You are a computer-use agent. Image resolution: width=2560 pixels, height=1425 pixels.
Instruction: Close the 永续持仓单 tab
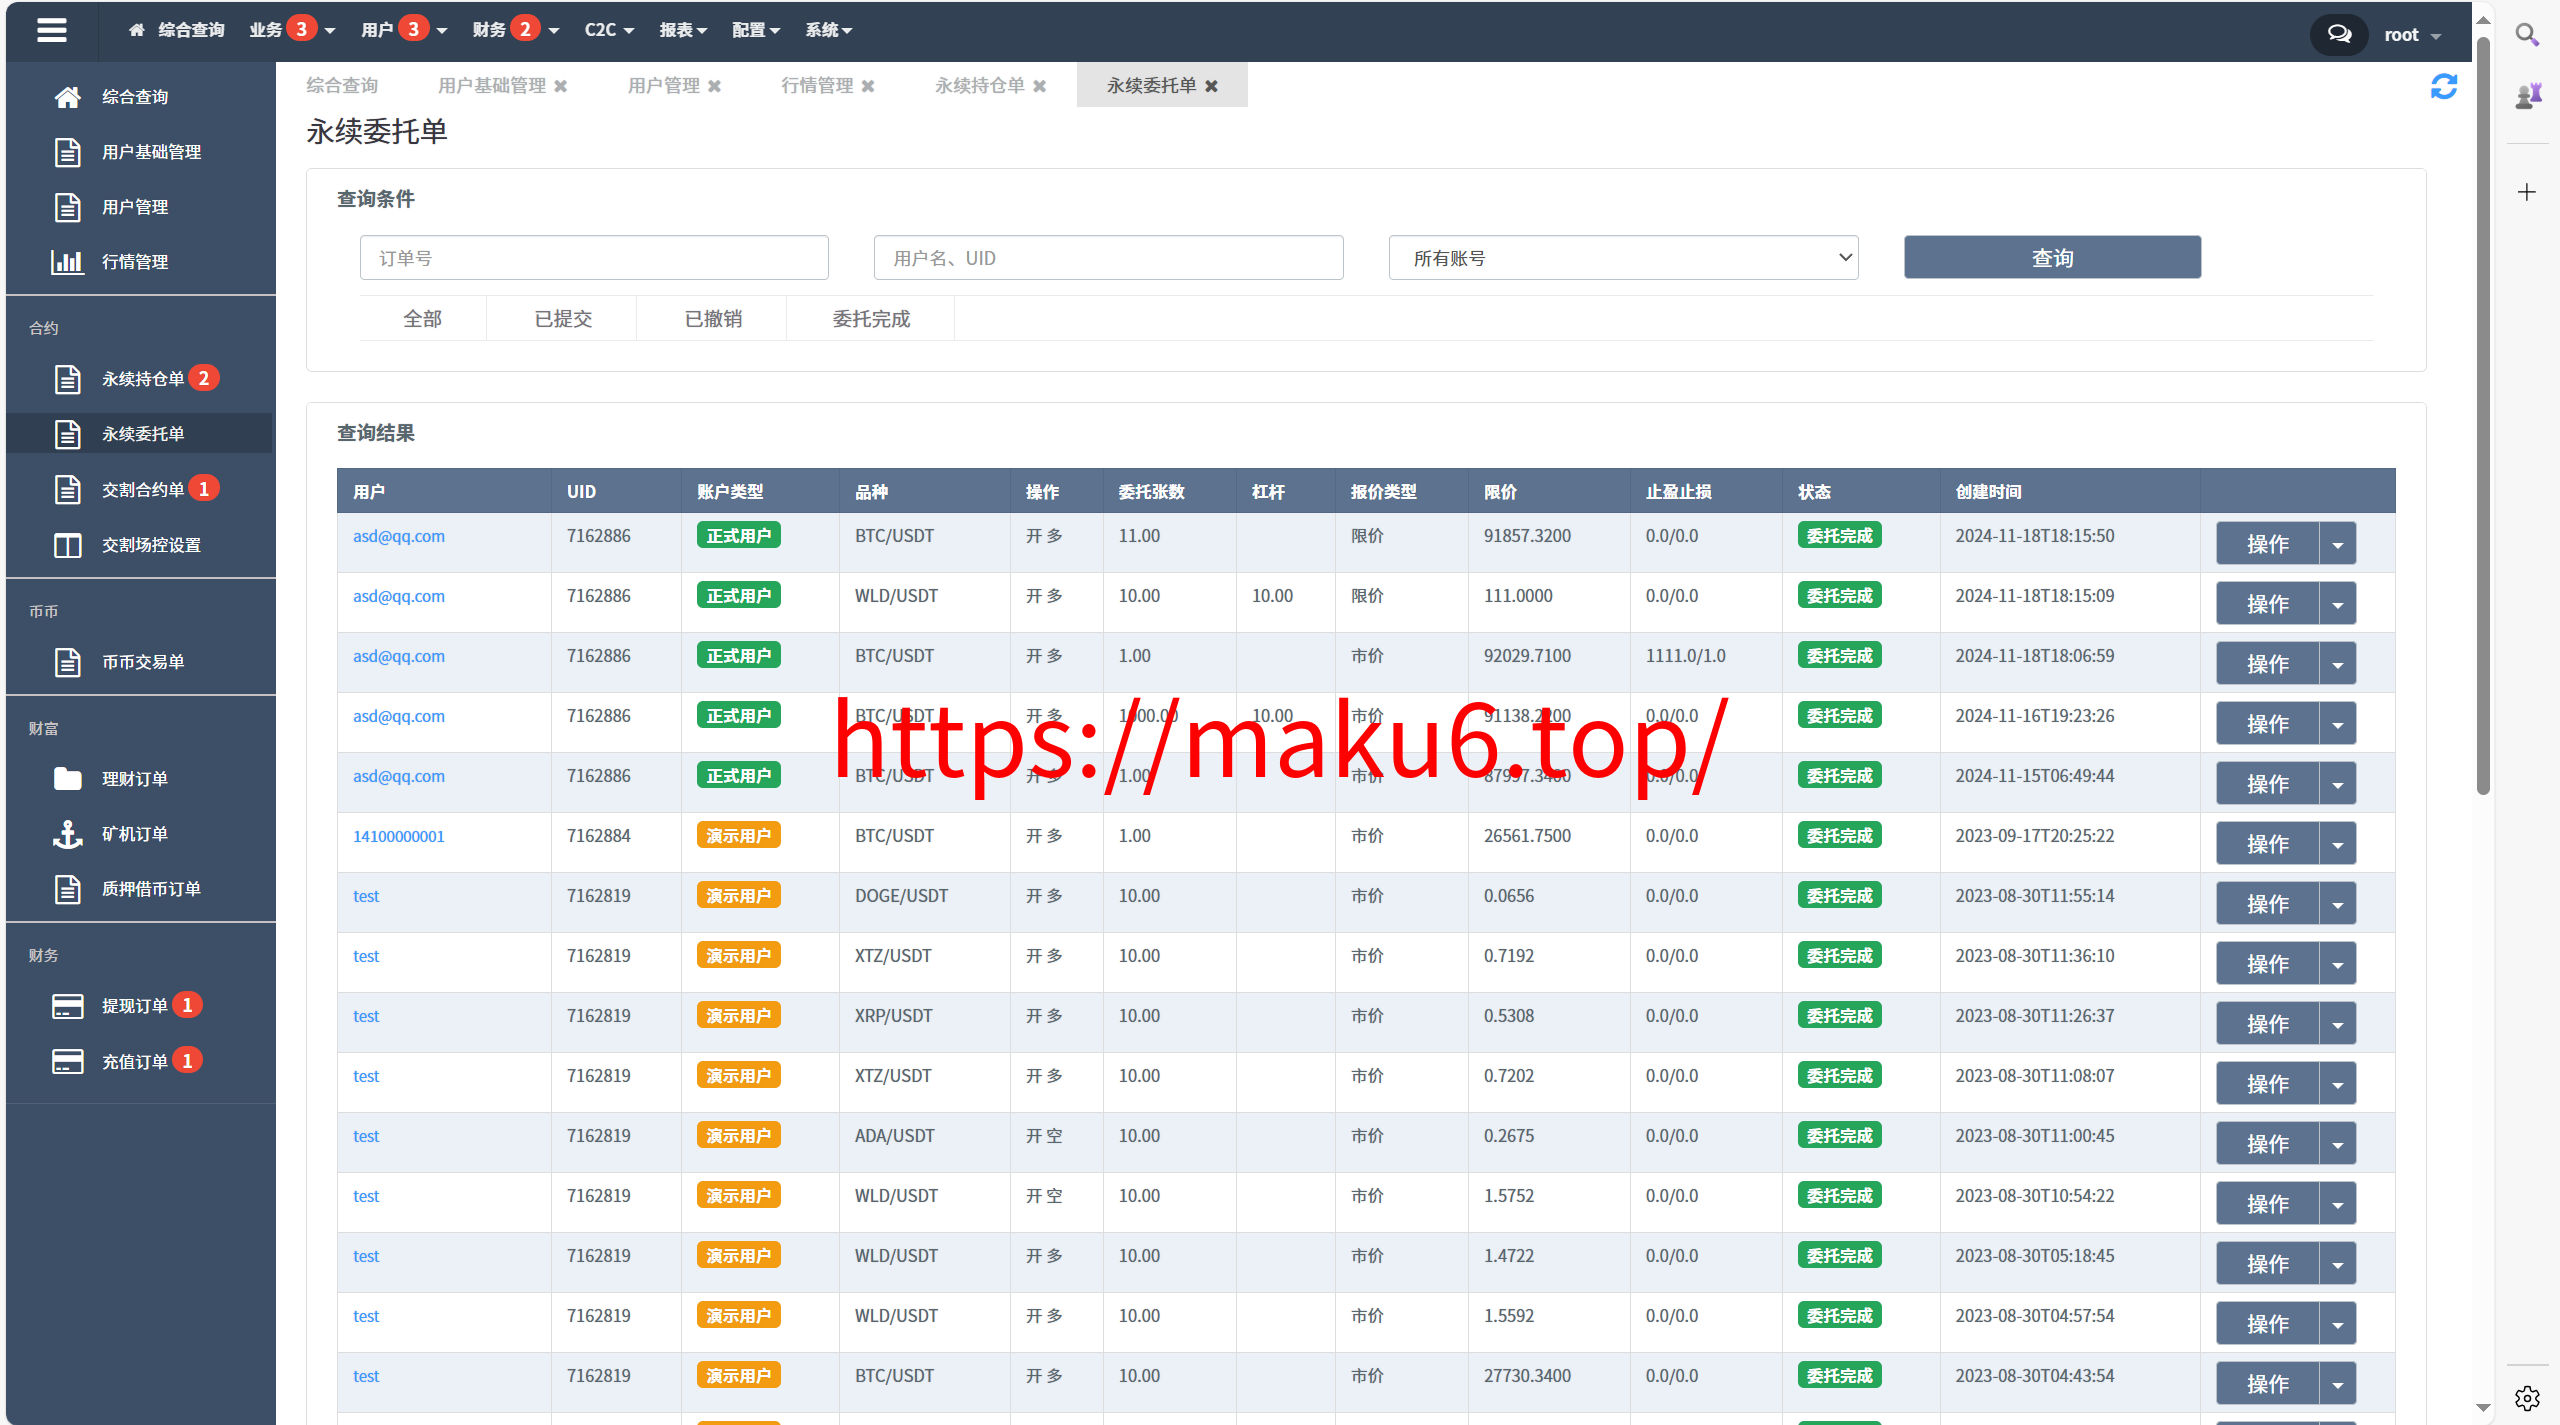1040,86
